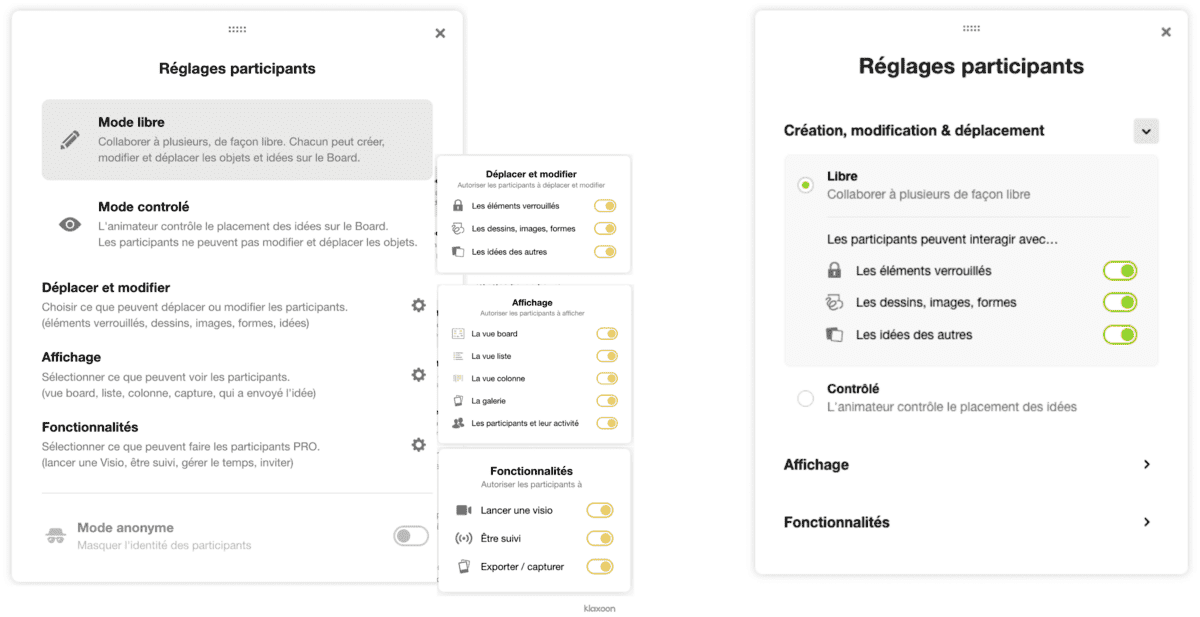
Task: Click the drag handle atop the left panel
Action: [237, 30]
